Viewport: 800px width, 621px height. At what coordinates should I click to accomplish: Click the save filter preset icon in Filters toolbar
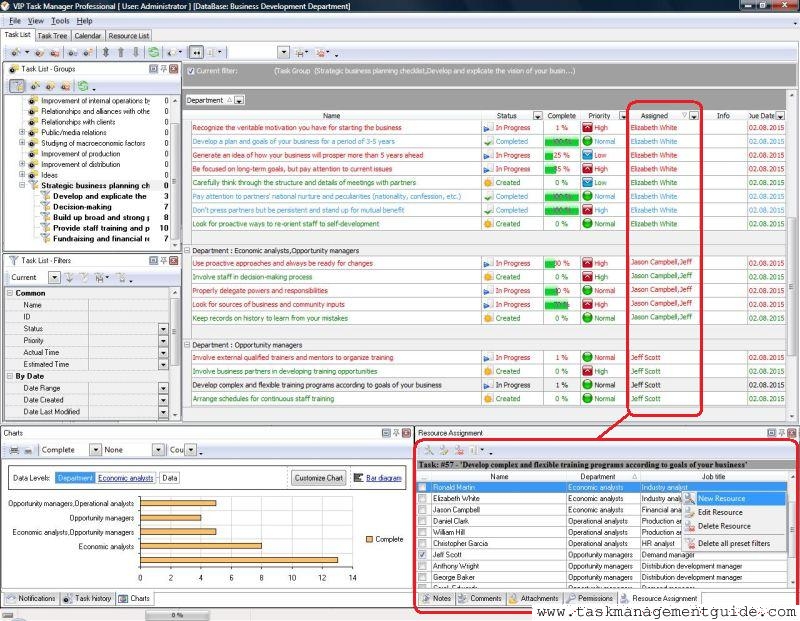click(x=99, y=277)
